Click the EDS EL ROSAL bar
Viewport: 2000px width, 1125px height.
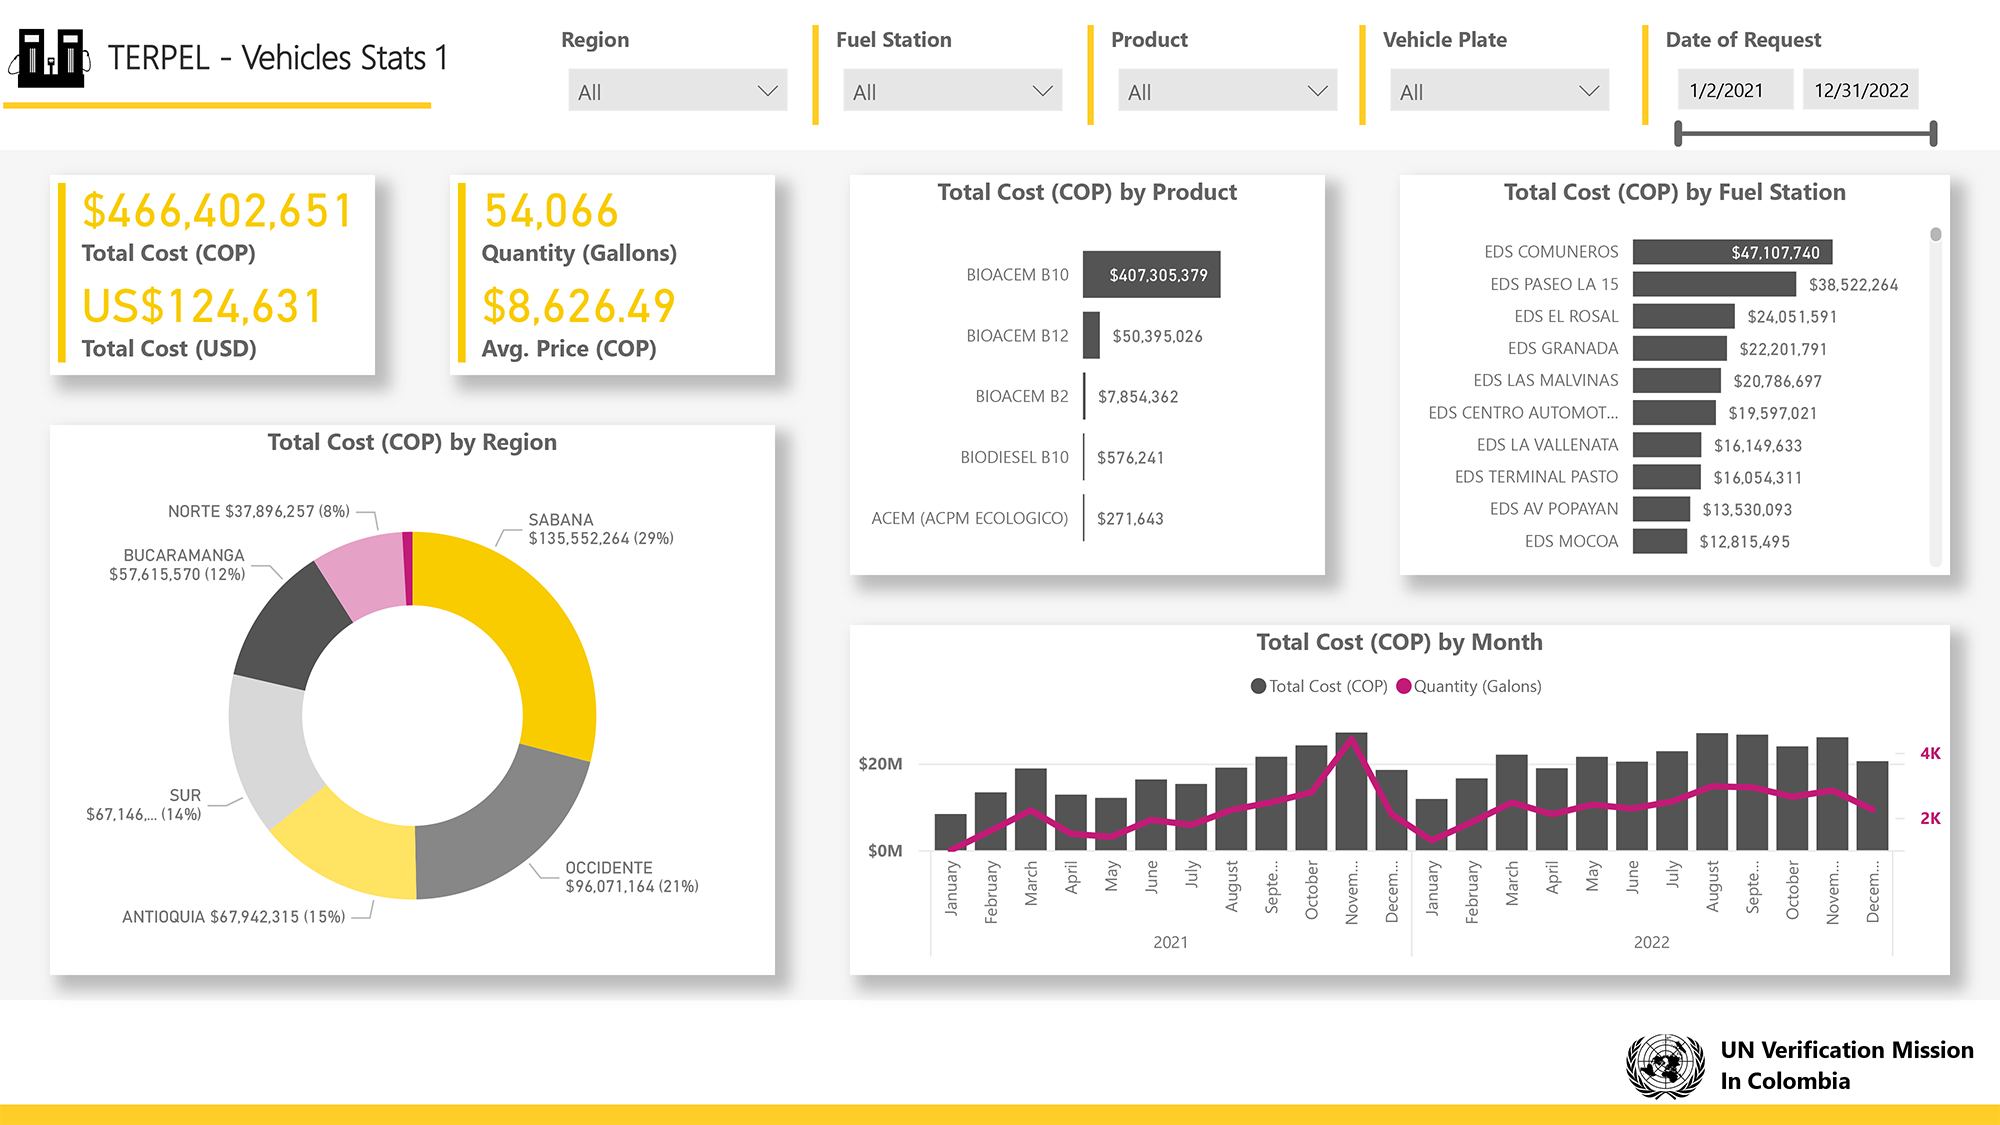[x=1683, y=316]
